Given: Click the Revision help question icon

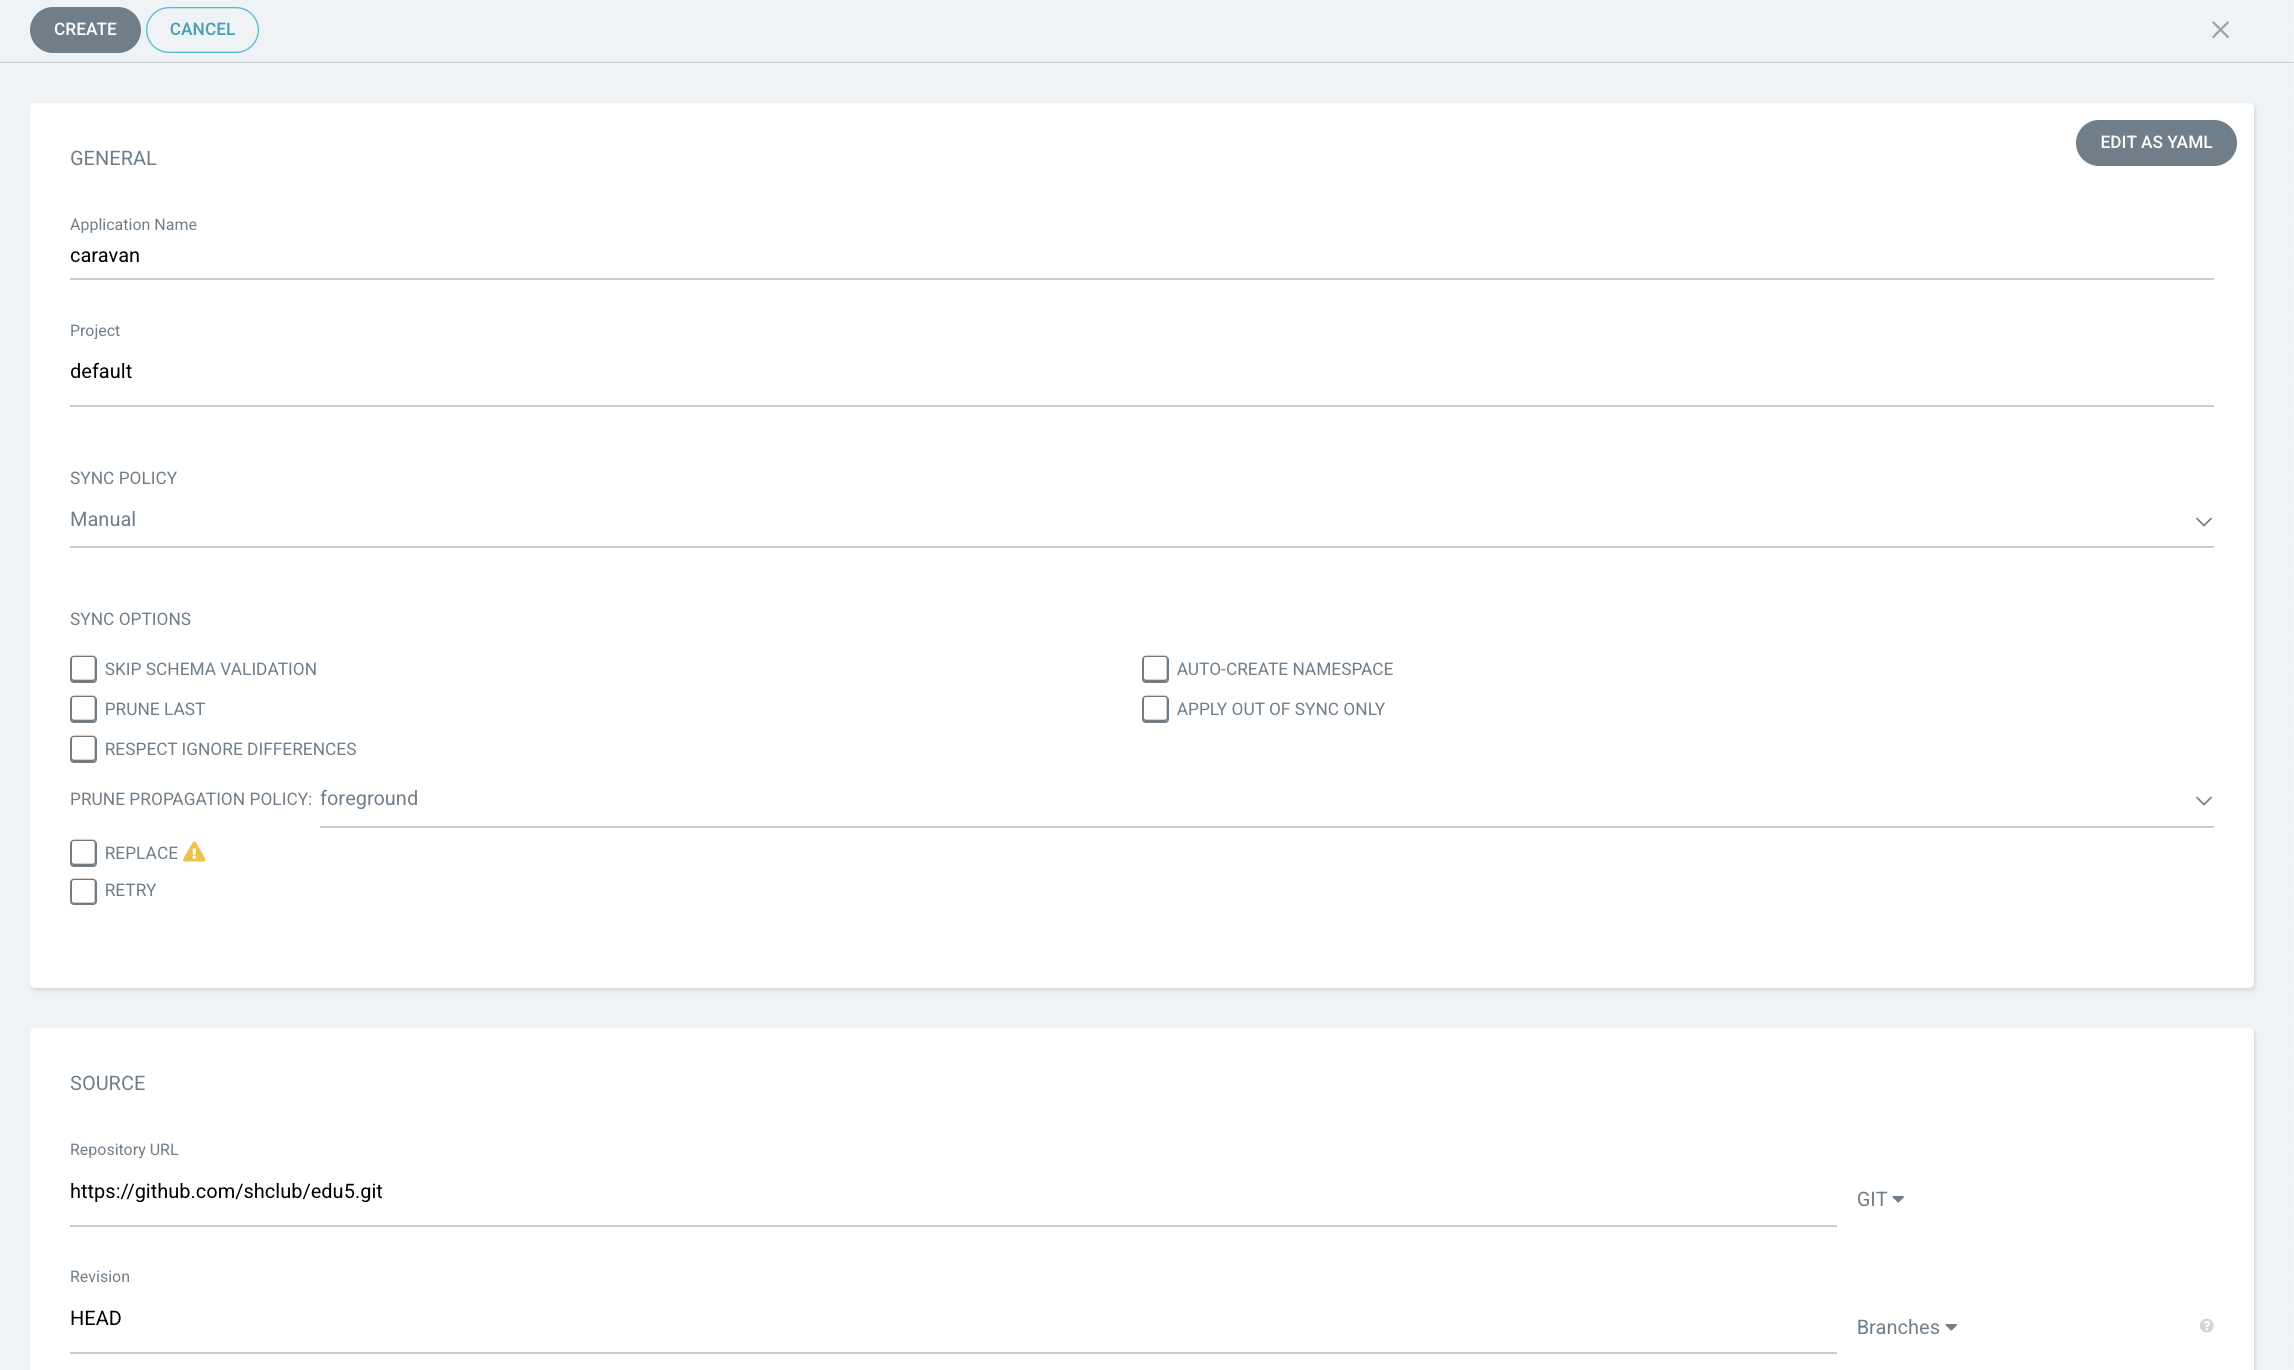Looking at the screenshot, I should coord(2206,1326).
